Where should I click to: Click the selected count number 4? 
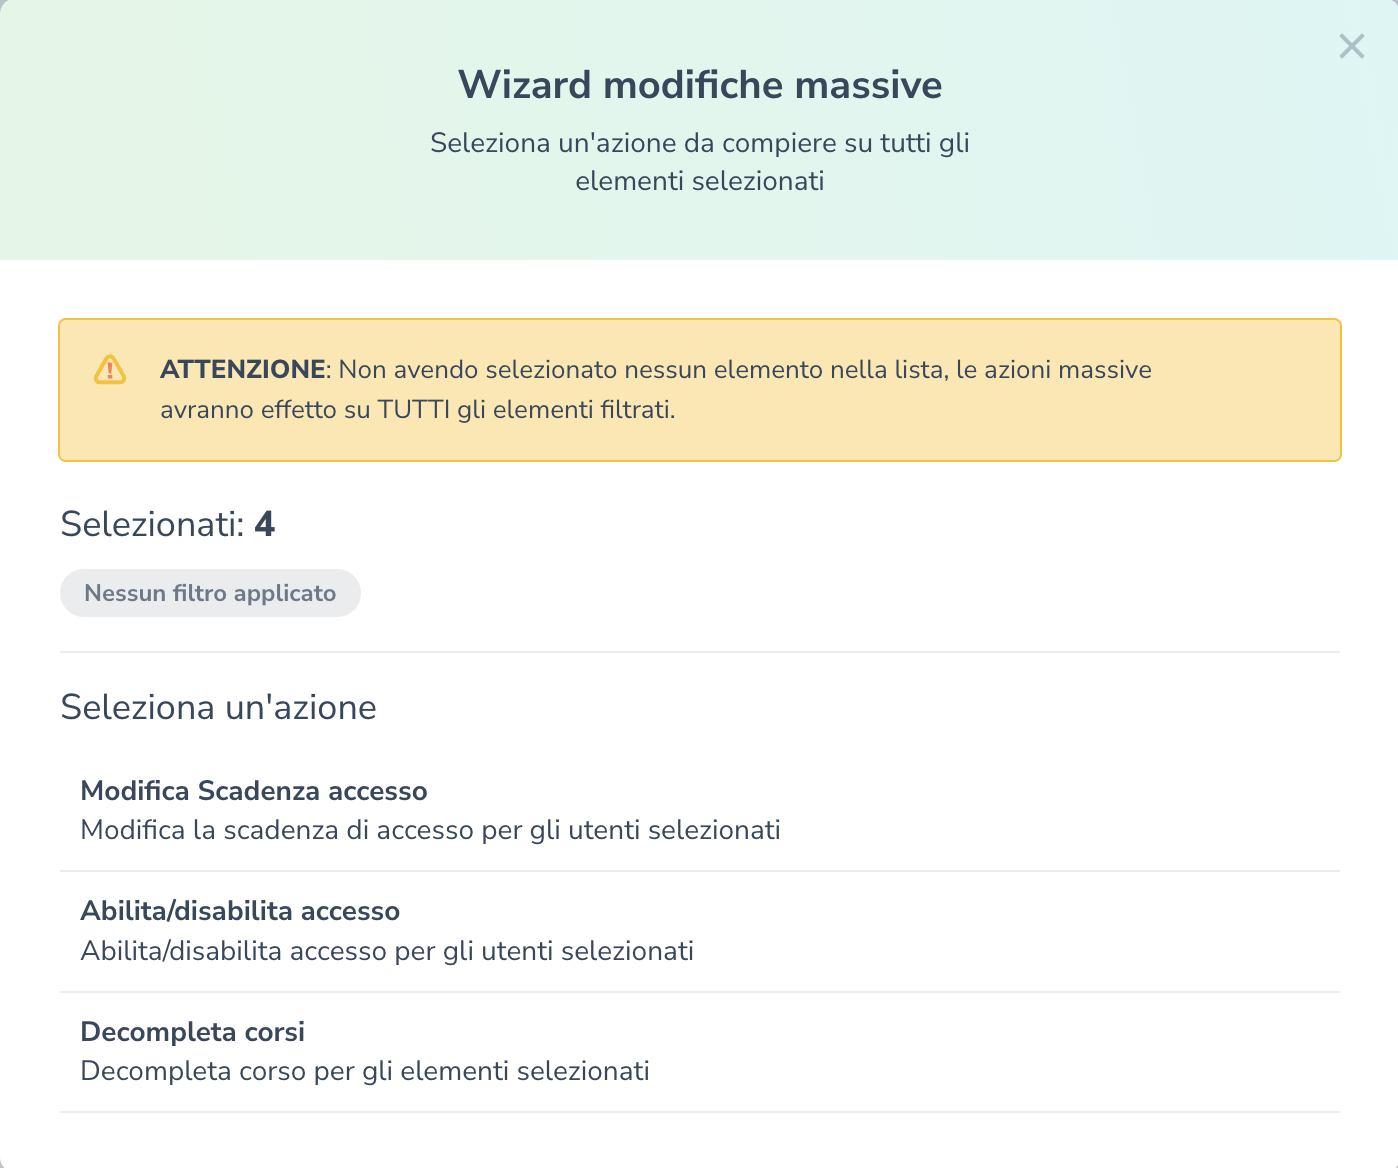(264, 524)
